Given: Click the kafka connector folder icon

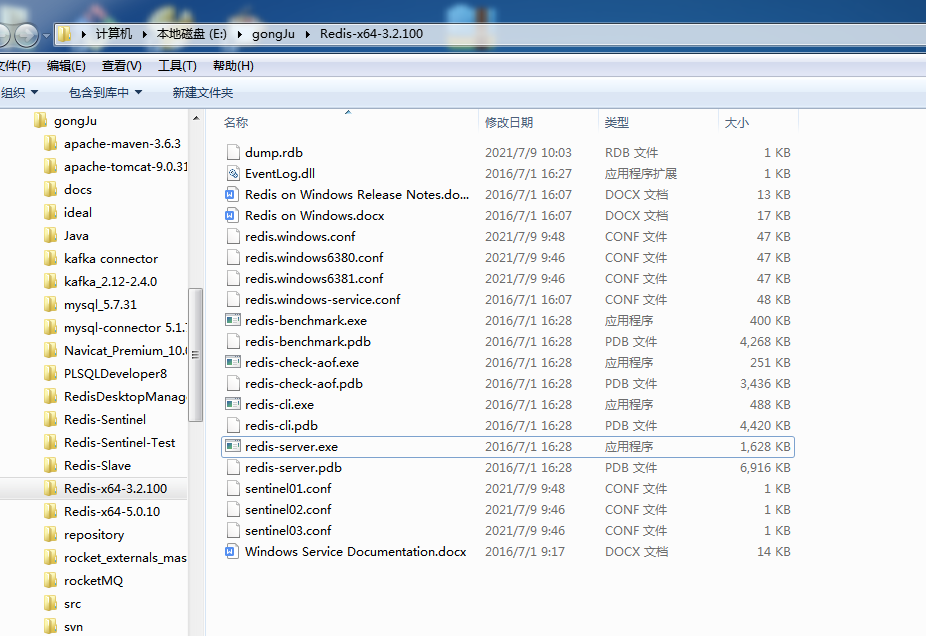Looking at the screenshot, I should point(51,259).
